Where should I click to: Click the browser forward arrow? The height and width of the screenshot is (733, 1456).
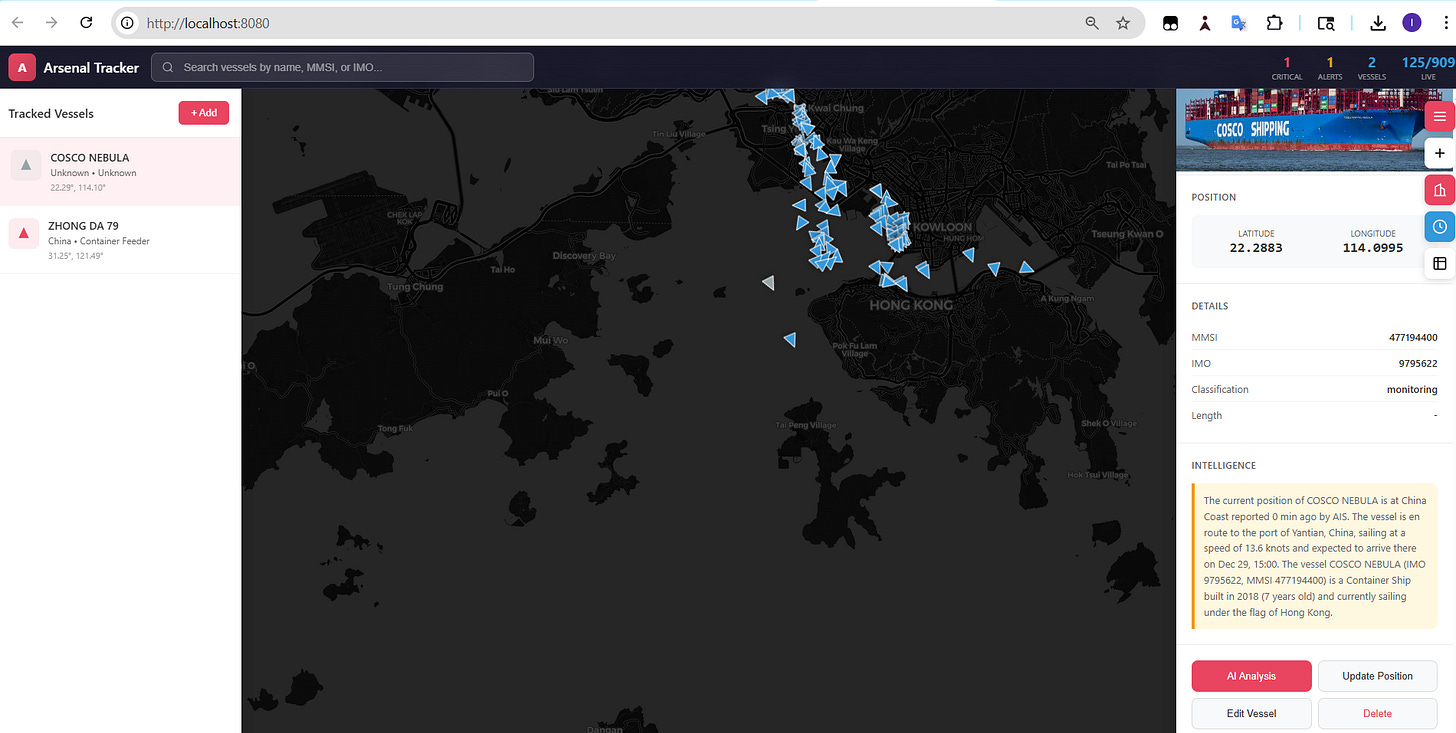[x=51, y=22]
